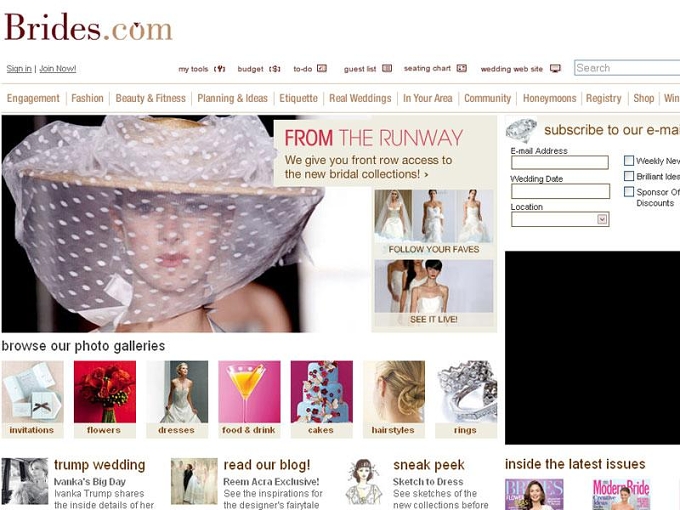Open the my tools link
The width and height of the screenshot is (680, 510).
pos(193,69)
